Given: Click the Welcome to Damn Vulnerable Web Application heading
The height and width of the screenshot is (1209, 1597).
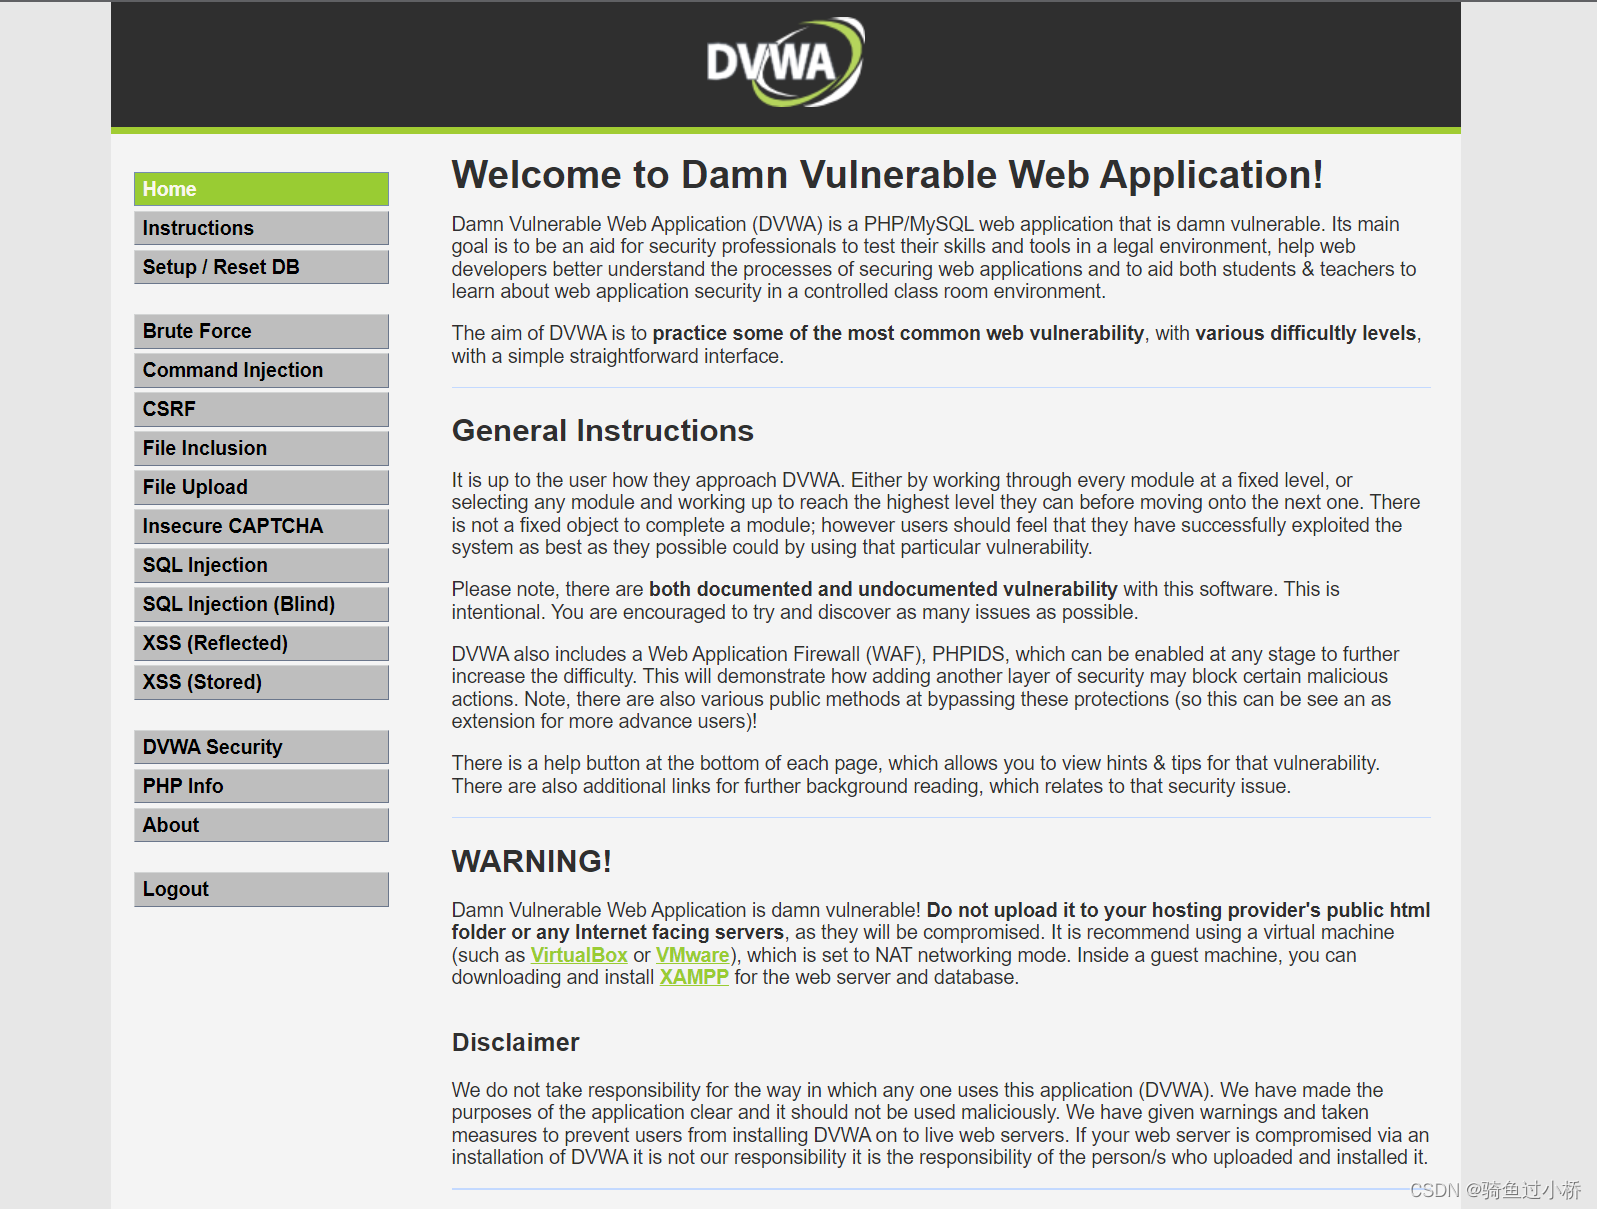Looking at the screenshot, I should (x=887, y=175).
